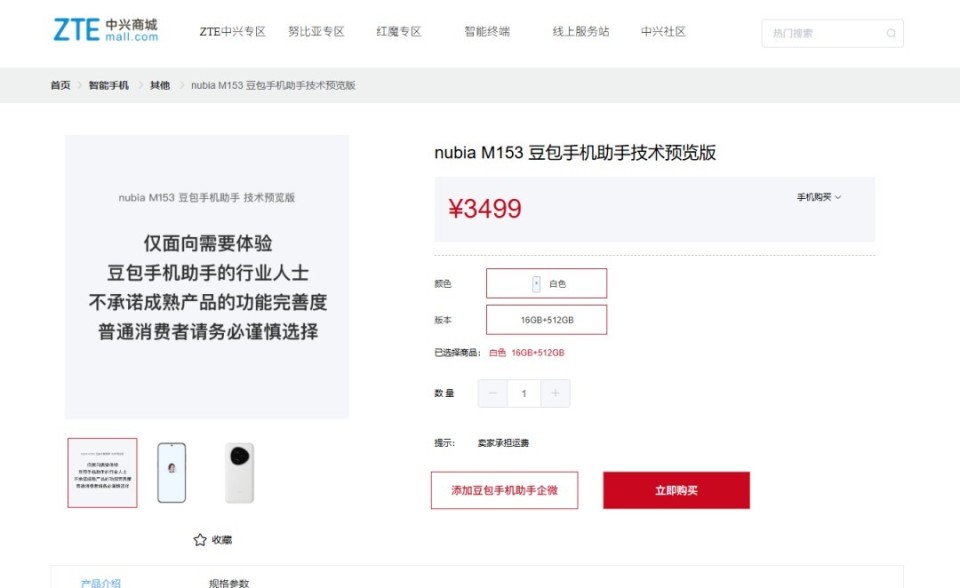
Task: Click the search magnifier icon
Action: tap(890, 33)
